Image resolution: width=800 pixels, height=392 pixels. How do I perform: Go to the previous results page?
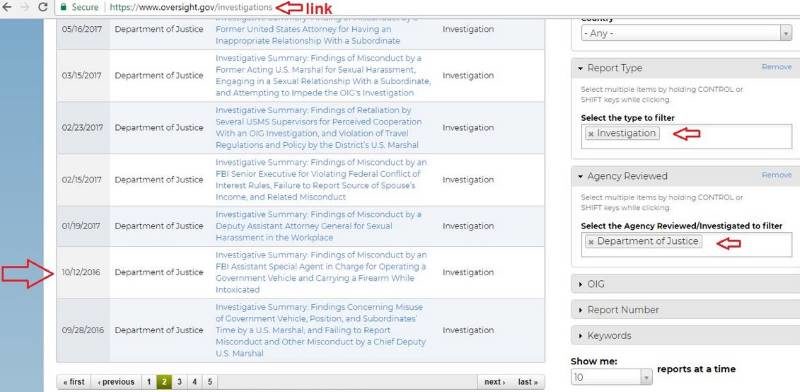(116, 382)
